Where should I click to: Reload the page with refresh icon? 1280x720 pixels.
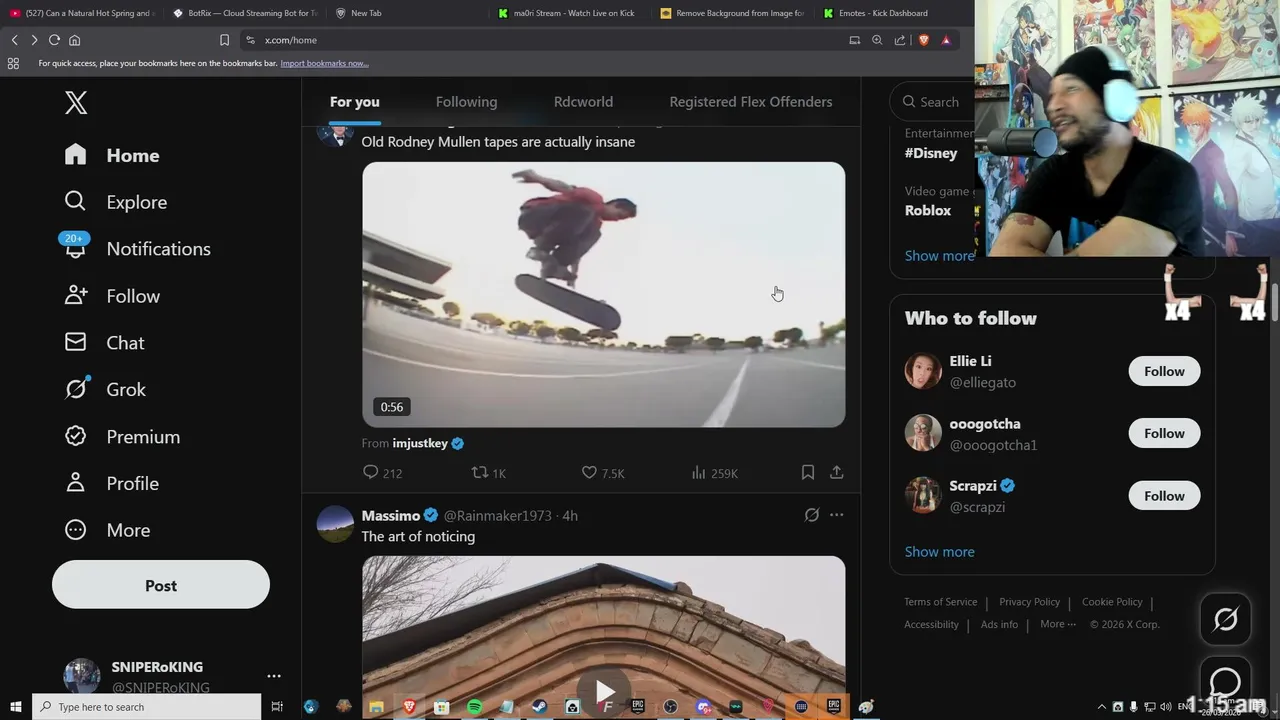click(54, 40)
